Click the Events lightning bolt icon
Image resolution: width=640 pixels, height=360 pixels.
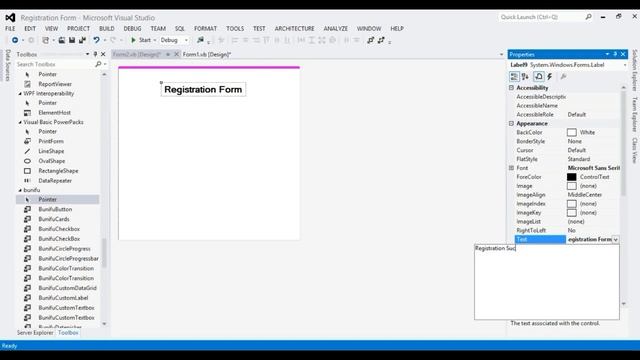[550, 76]
